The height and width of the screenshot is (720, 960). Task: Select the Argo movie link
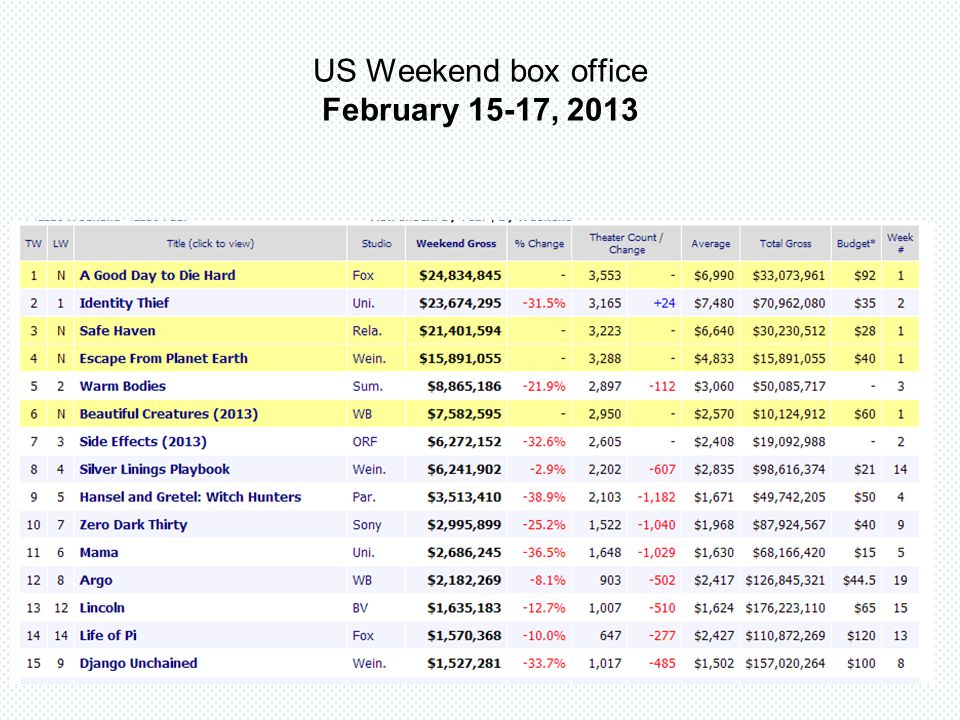(x=96, y=580)
